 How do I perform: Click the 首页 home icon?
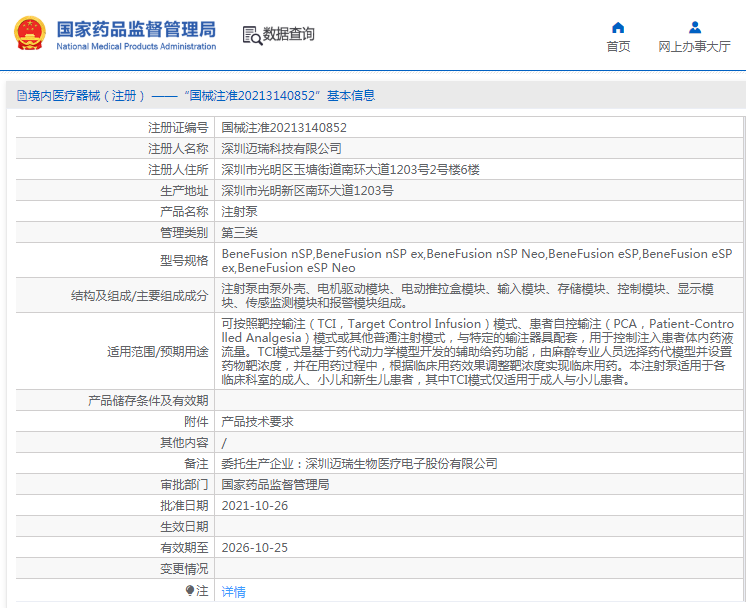618,27
